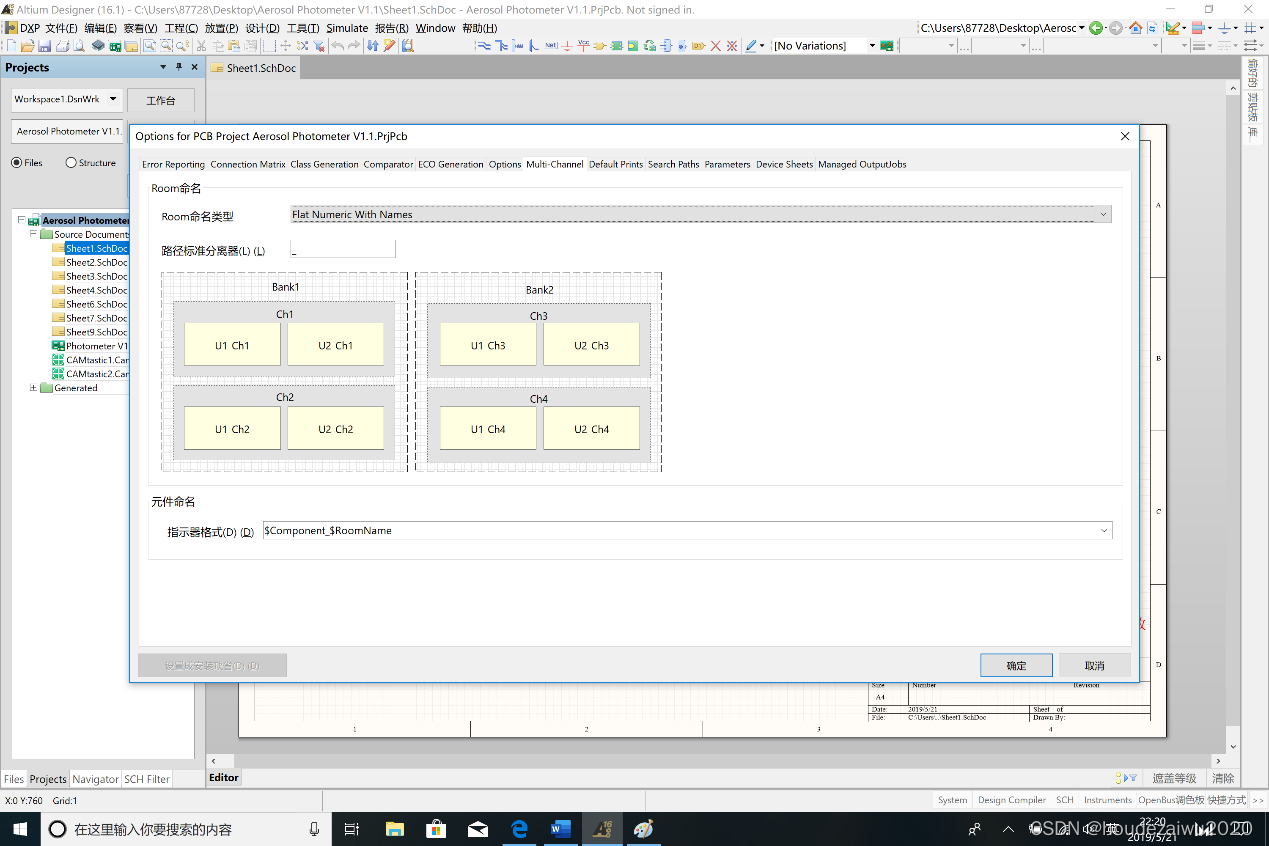Click the clear filter funnel icon
The height and width of the screenshot is (846, 1269).
point(319,46)
